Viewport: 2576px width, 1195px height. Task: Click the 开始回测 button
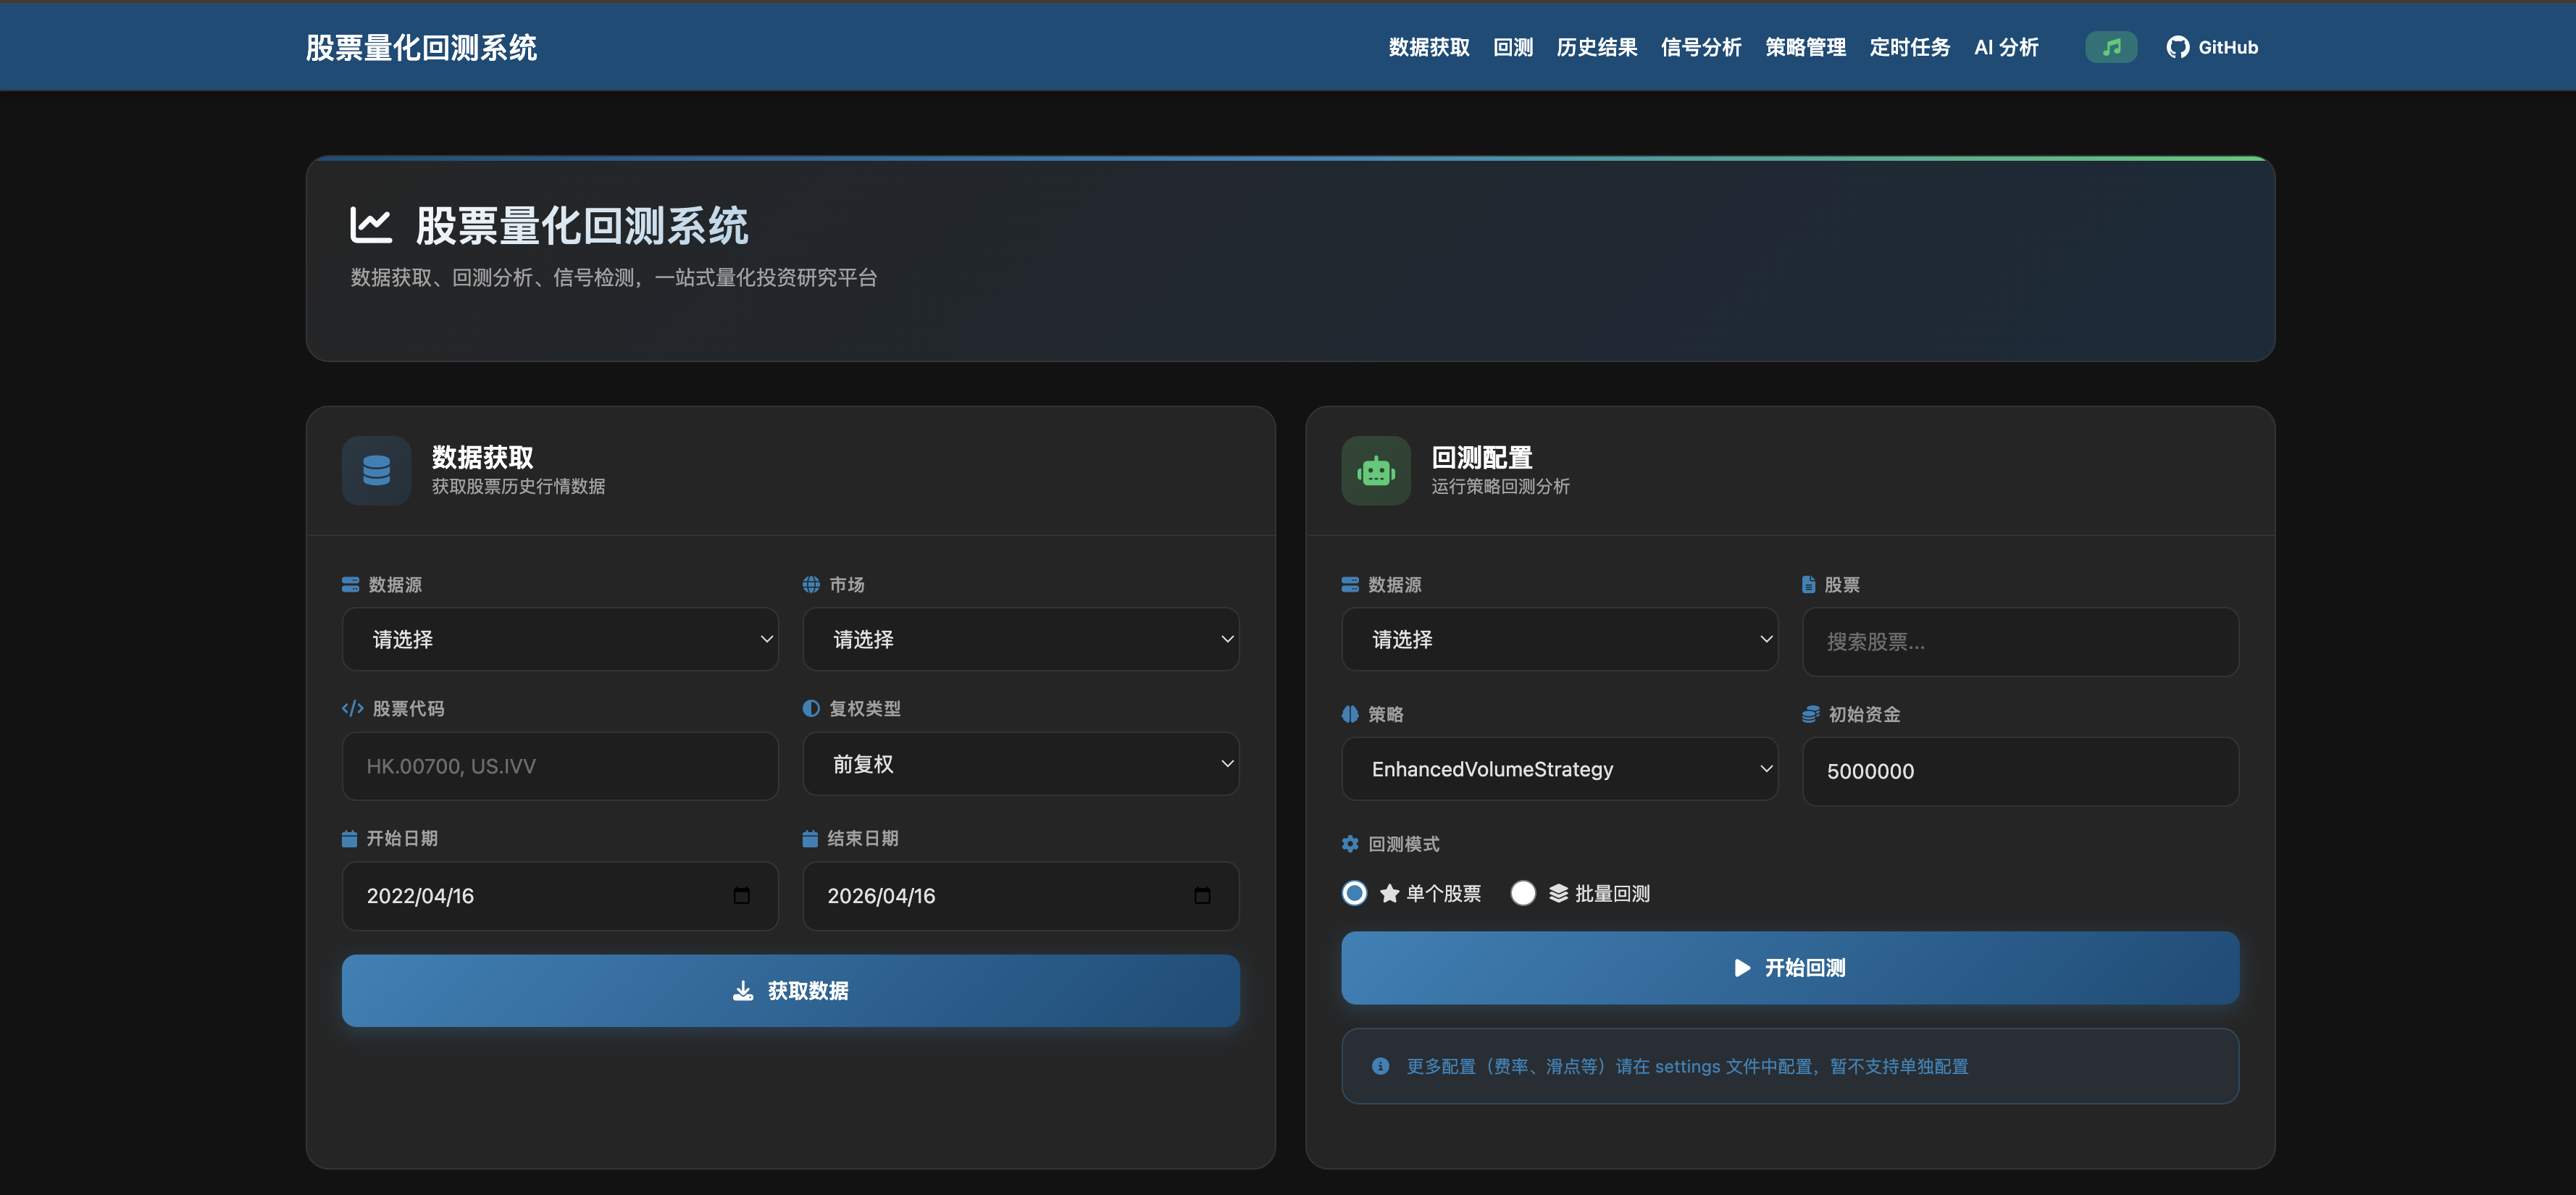pyautogui.click(x=1790, y=967)
